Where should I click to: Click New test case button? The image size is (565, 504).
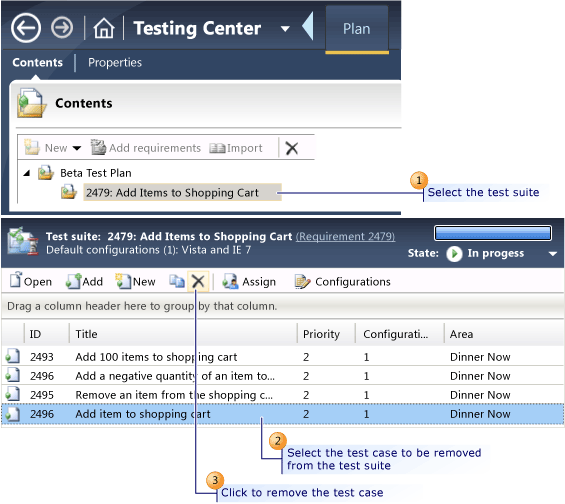135,281
